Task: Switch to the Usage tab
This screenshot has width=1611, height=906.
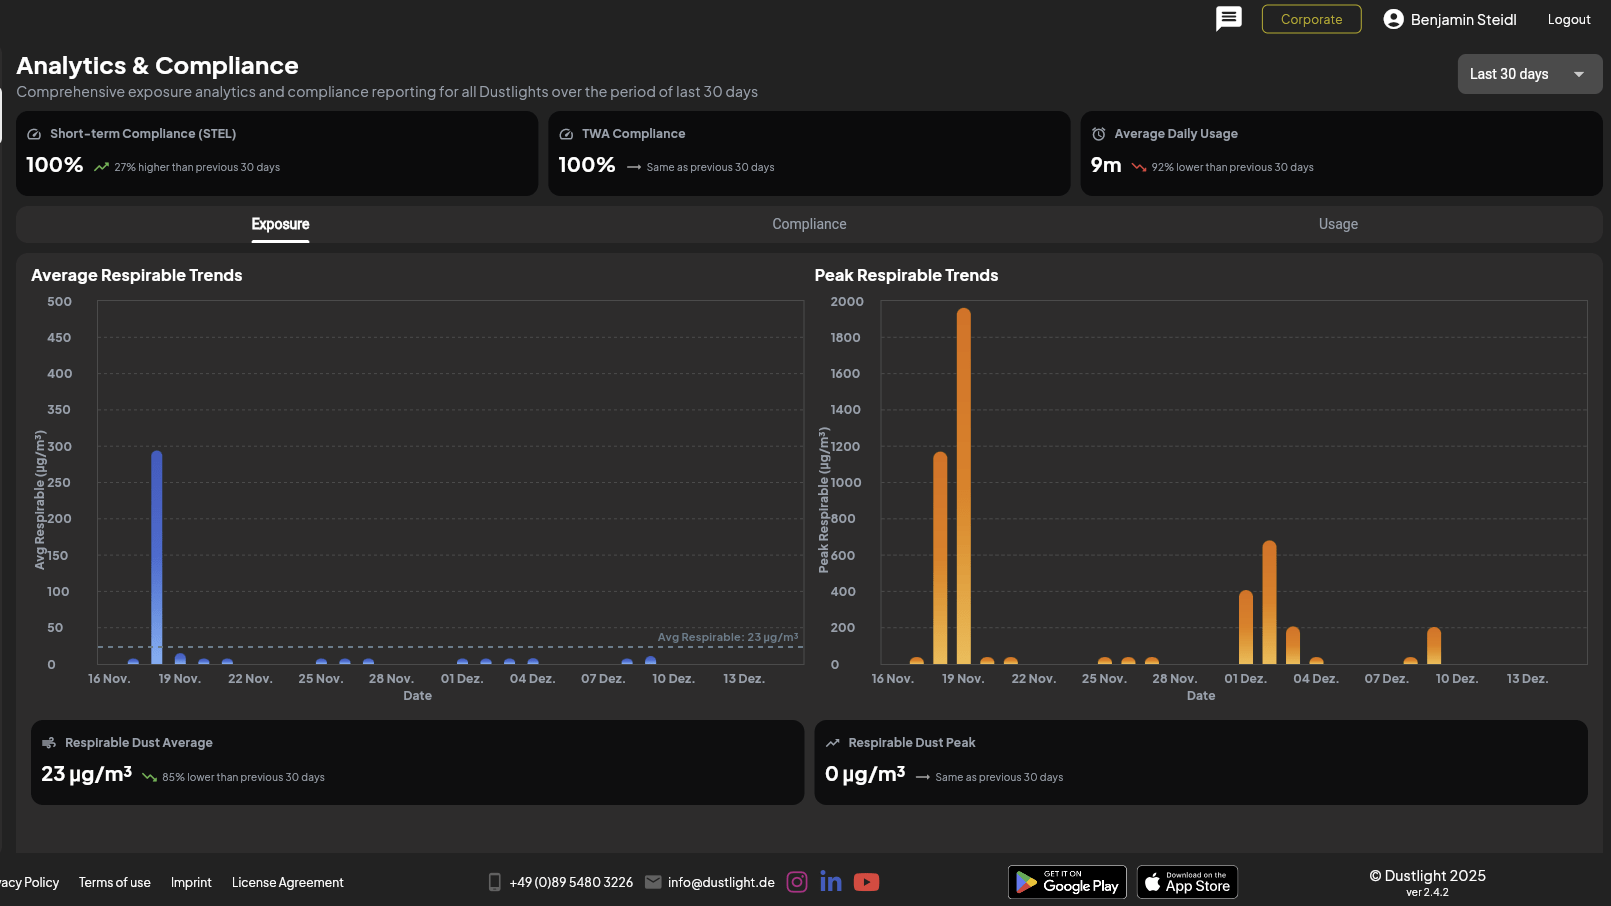Action: tap(1338, 224)
